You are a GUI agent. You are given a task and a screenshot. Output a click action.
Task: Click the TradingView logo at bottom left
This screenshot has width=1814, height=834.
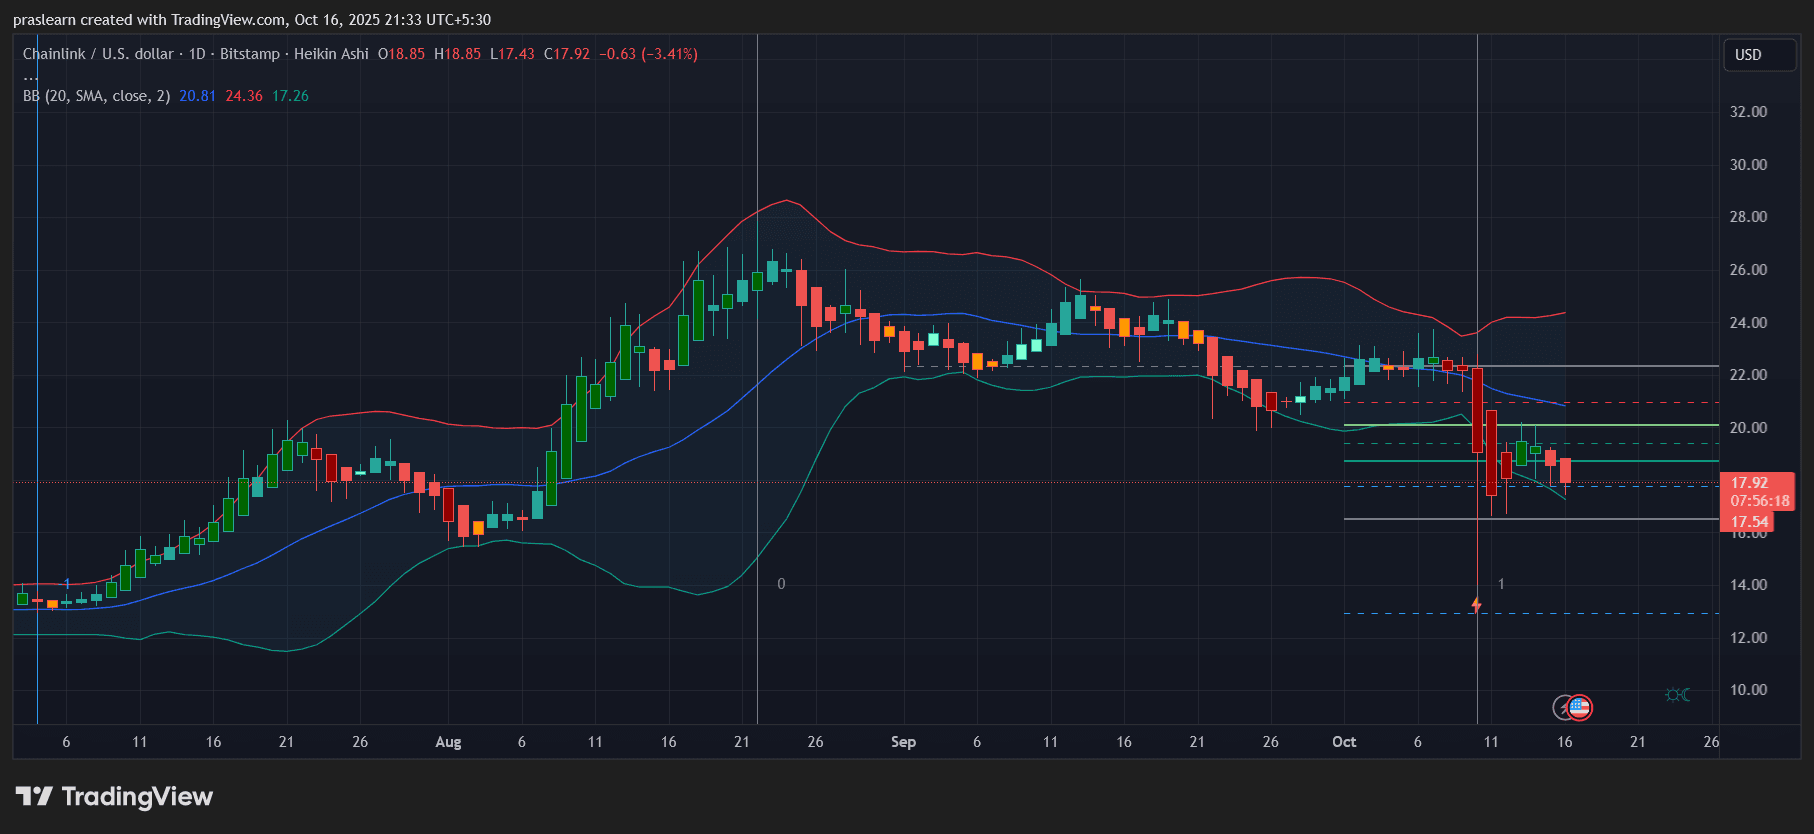tap(114, 796)
